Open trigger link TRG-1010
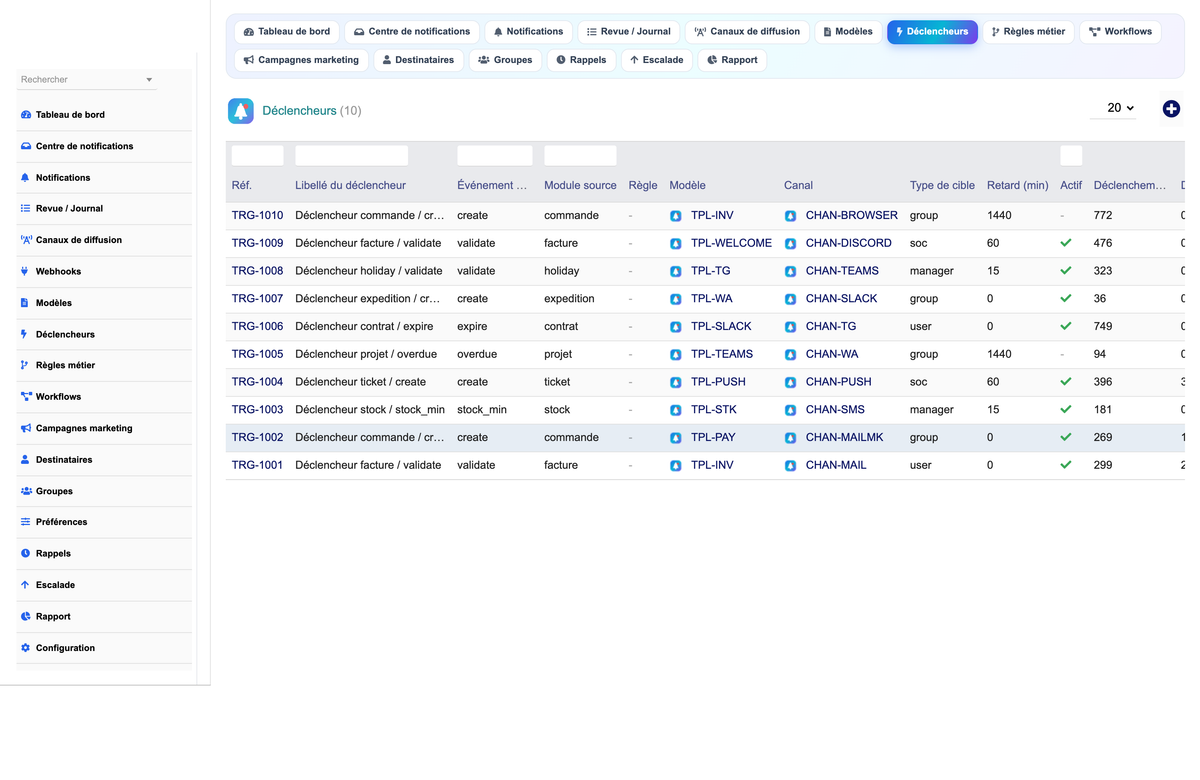The width and height of the screenshot is (1200, 780). tap(257, 215)
